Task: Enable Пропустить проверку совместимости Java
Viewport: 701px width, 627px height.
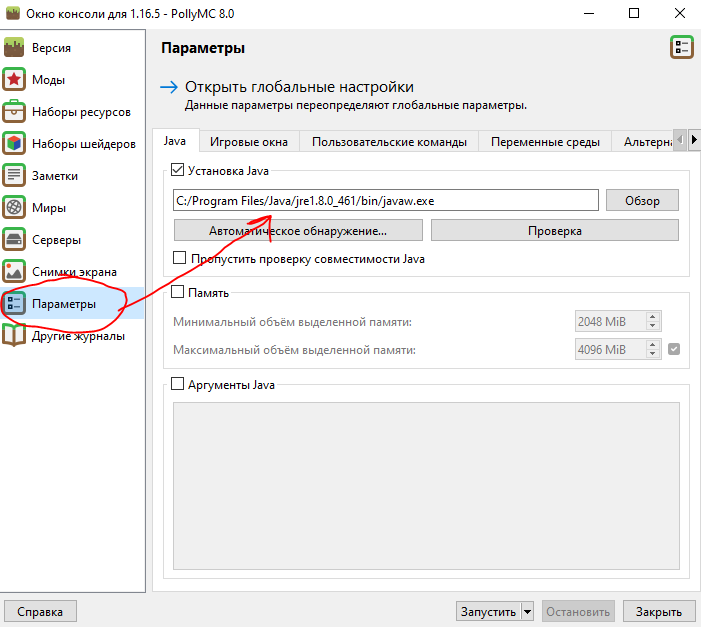Action: tap(179, 258)
